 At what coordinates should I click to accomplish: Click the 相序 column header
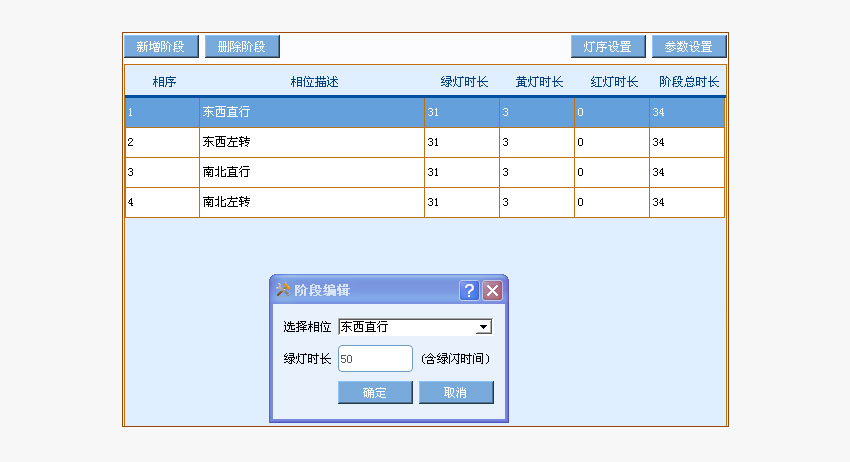[163, 82]
